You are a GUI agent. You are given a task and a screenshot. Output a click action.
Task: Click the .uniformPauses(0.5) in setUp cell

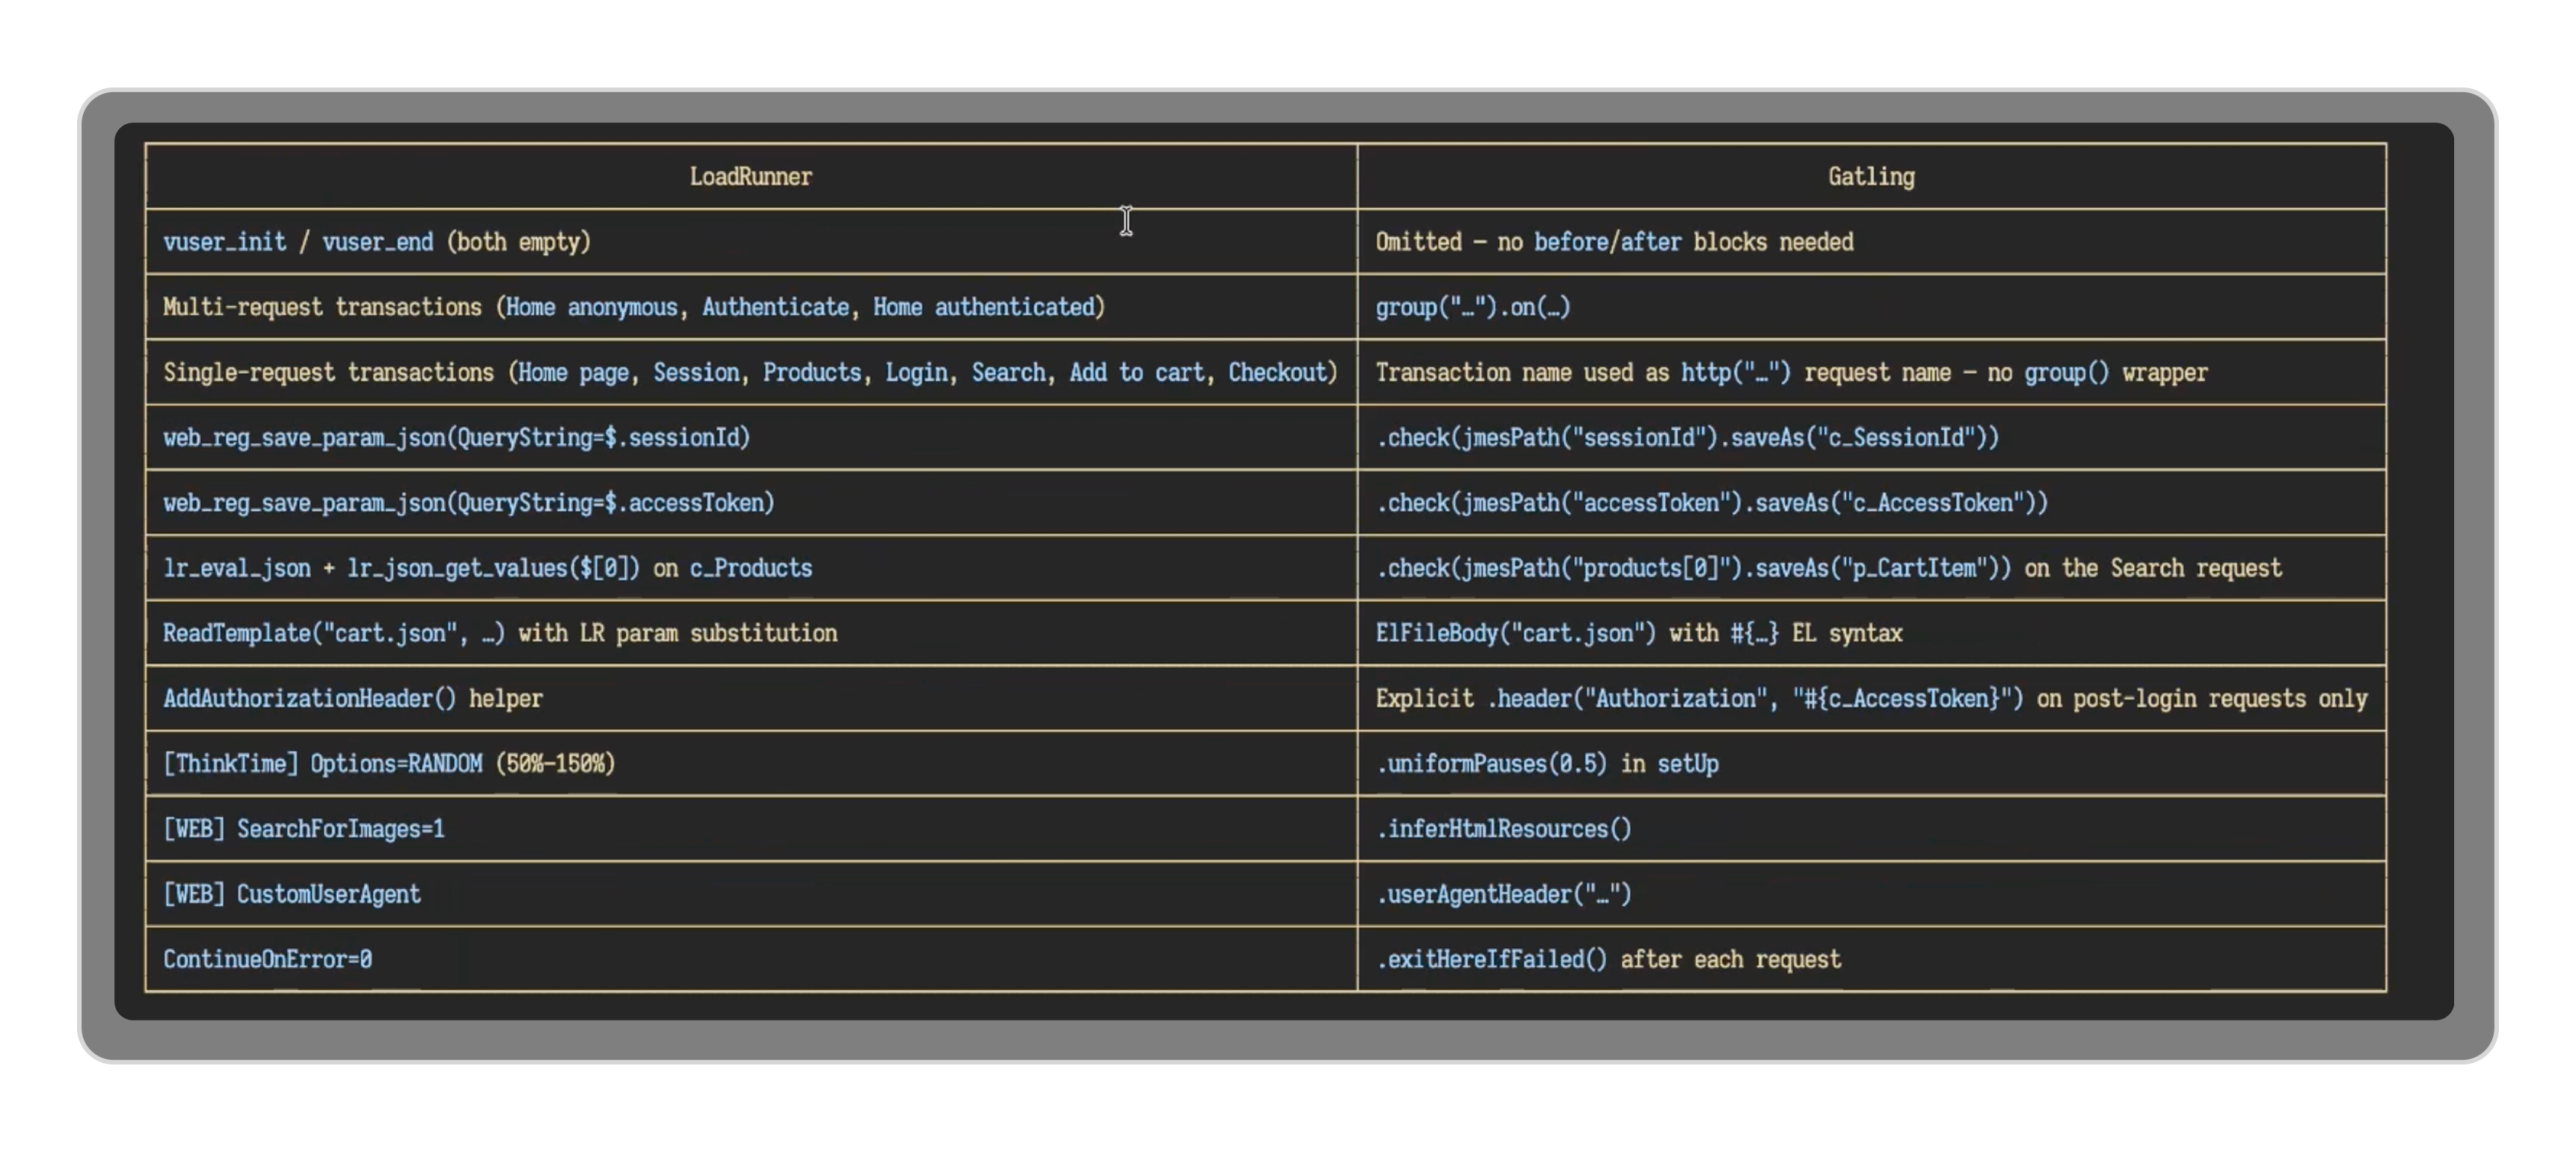pos(1547,763)
